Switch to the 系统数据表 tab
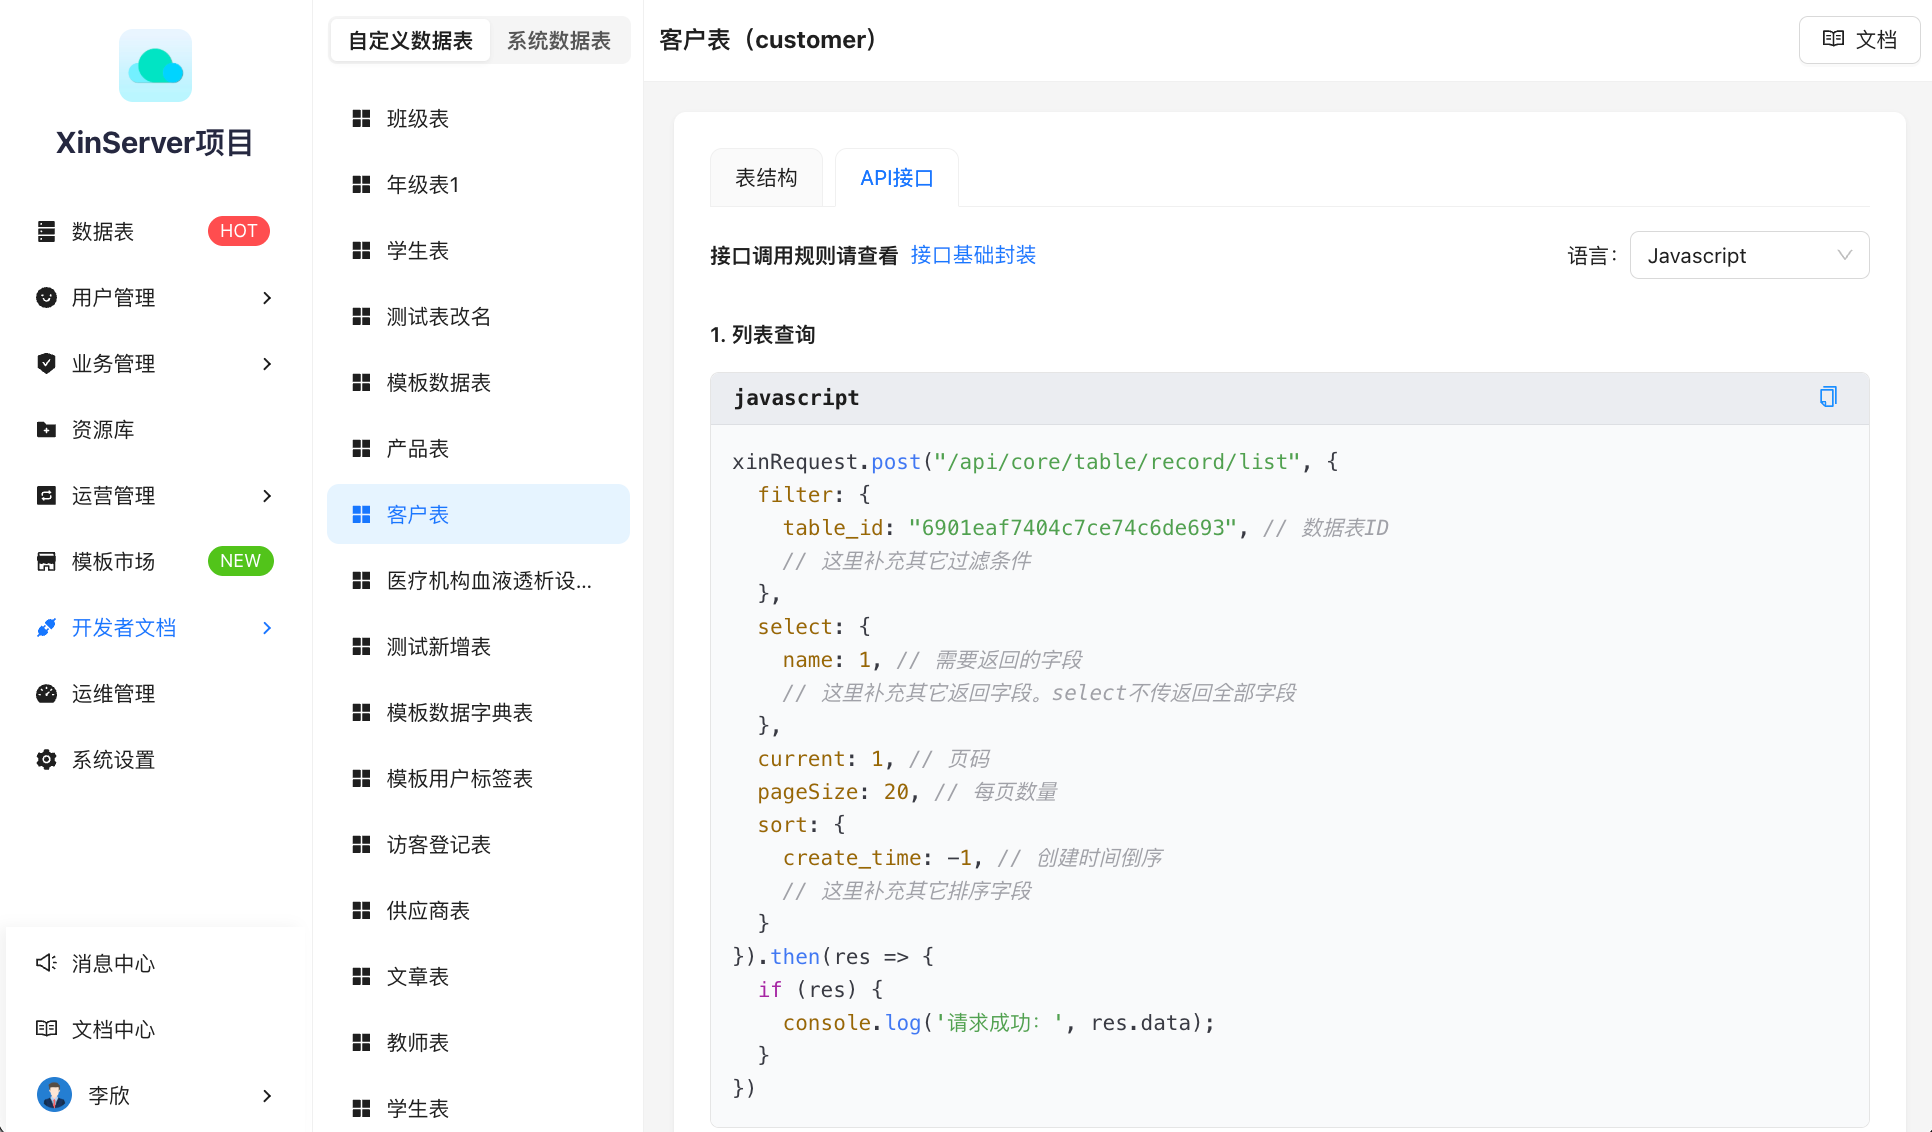The image size is (1932, 1132). pyautogui.click(x=559, y=40)
